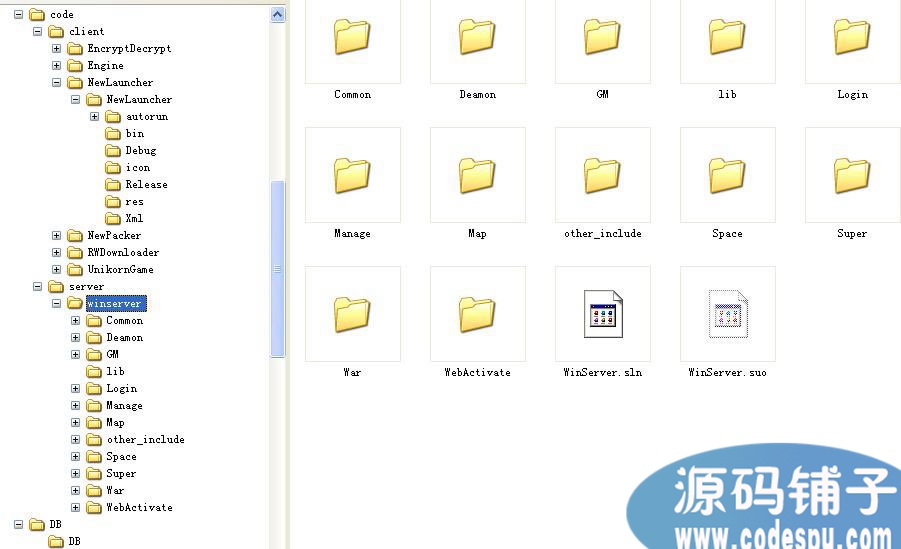Collapse the code tree node
Image resolution: width=901 pixels, height=549 pixels.
(x=18, y=14)
